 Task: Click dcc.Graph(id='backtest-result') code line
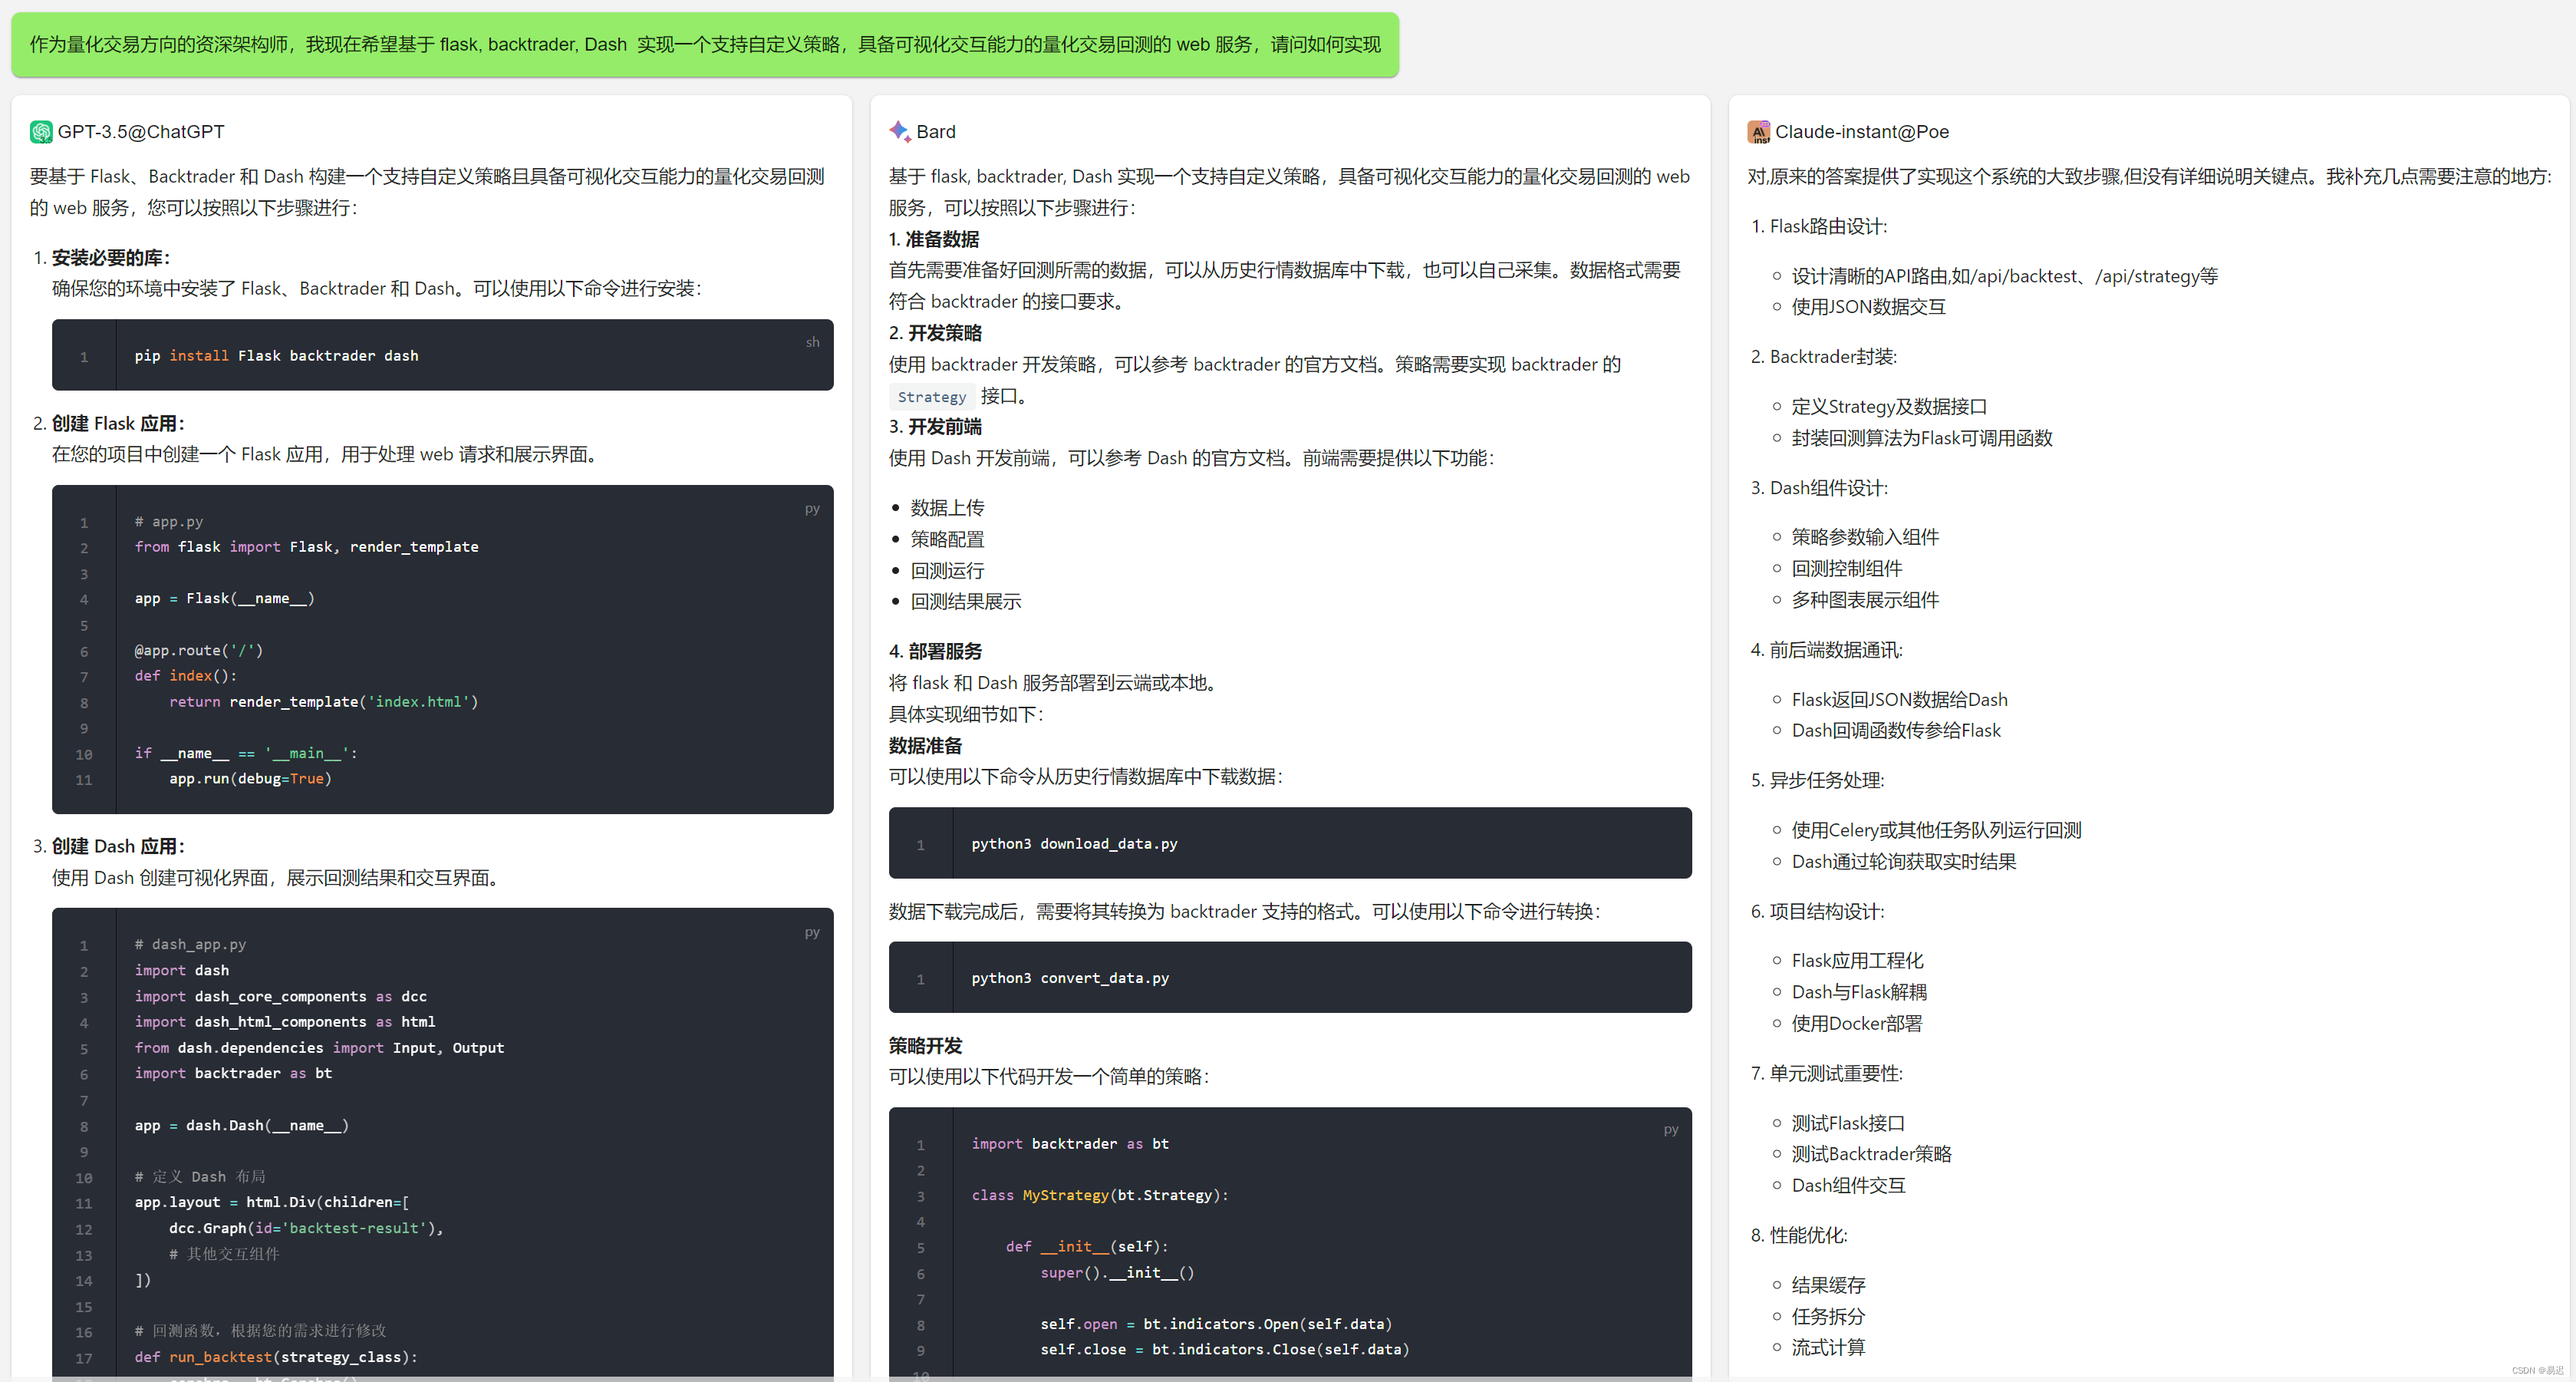click(x=307, y=1228)
